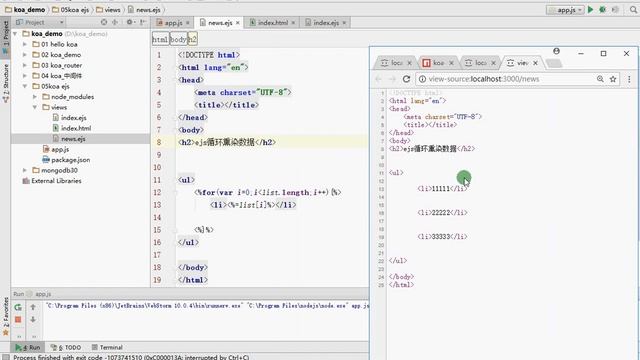Open the browser zoom magnifier icon
This screenshot has width=640, height=360.
[600, 79]
